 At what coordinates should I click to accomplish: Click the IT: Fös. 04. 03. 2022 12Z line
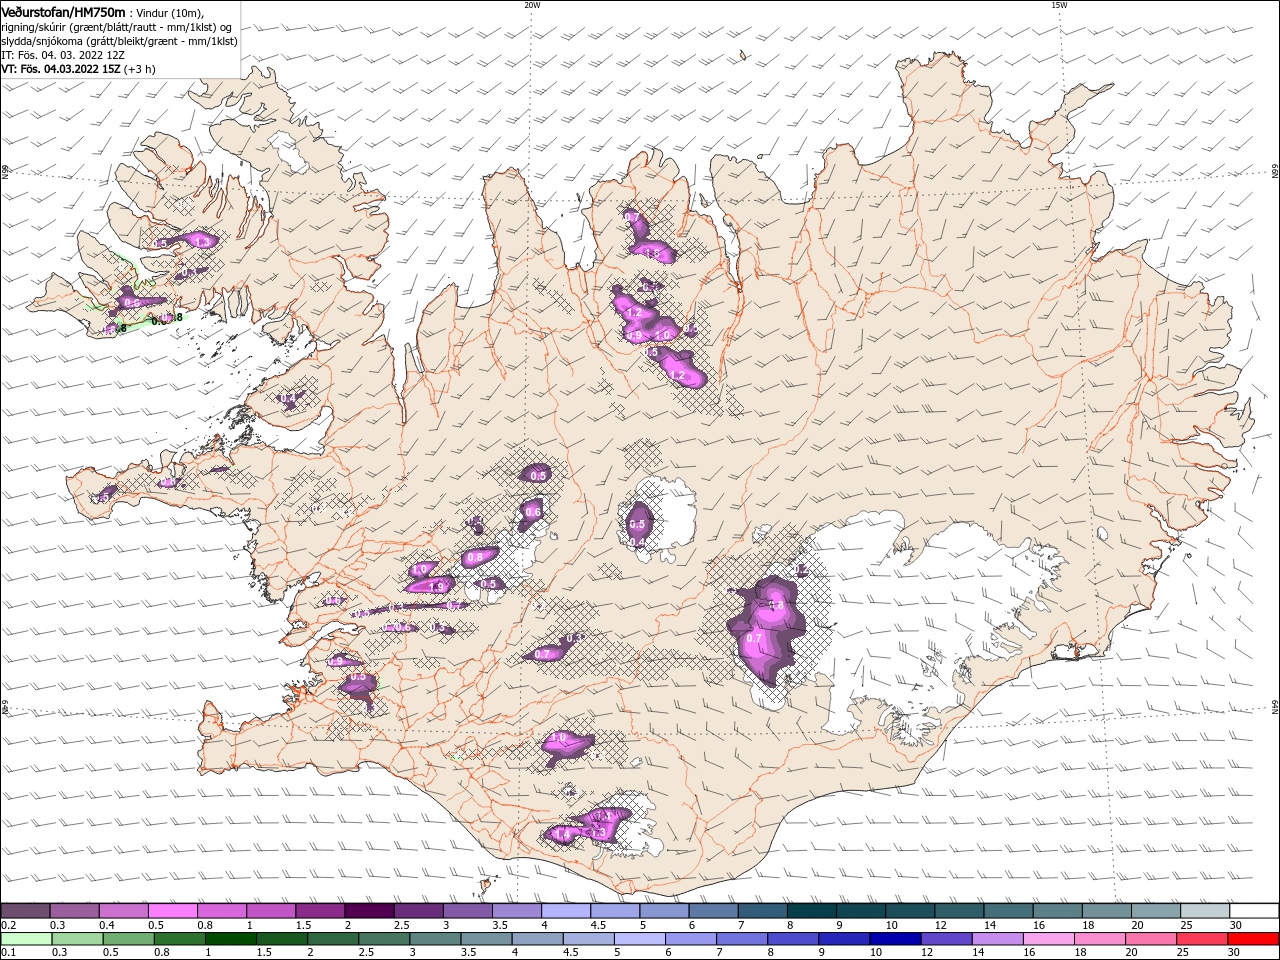(x=62, y=55)
